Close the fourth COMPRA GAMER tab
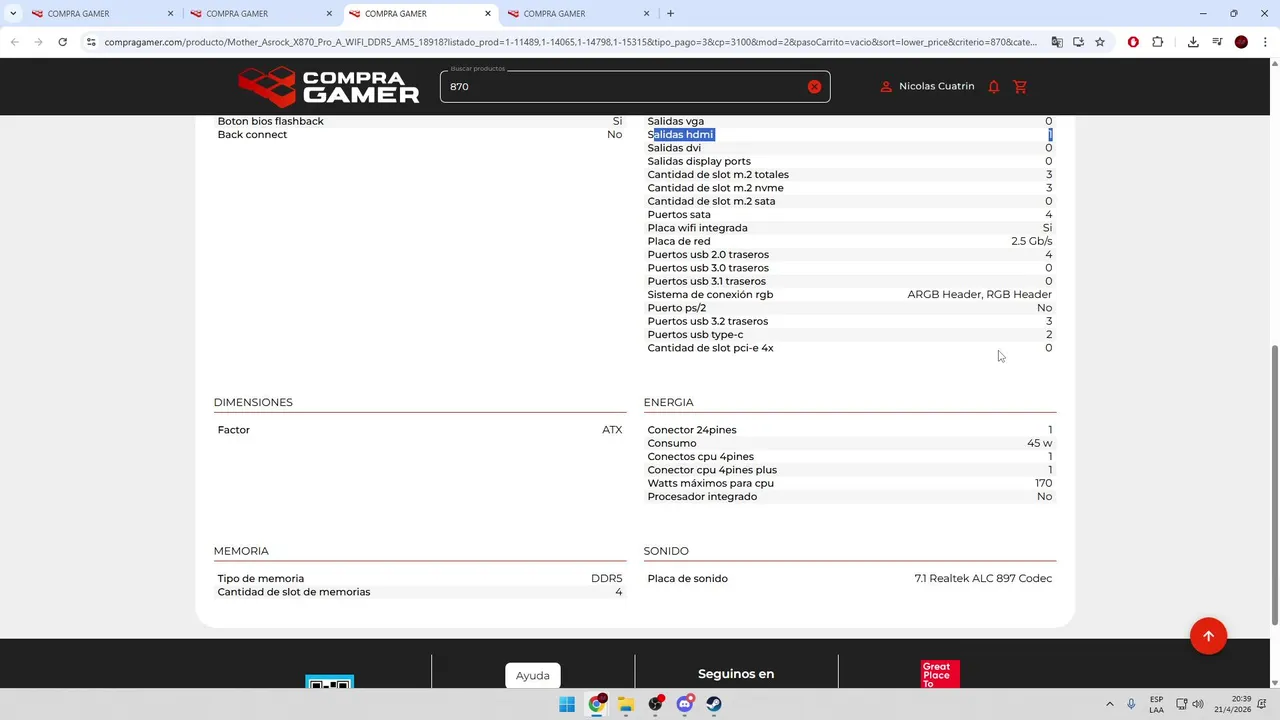This screenshot has height=720, width=1280. 646,14
